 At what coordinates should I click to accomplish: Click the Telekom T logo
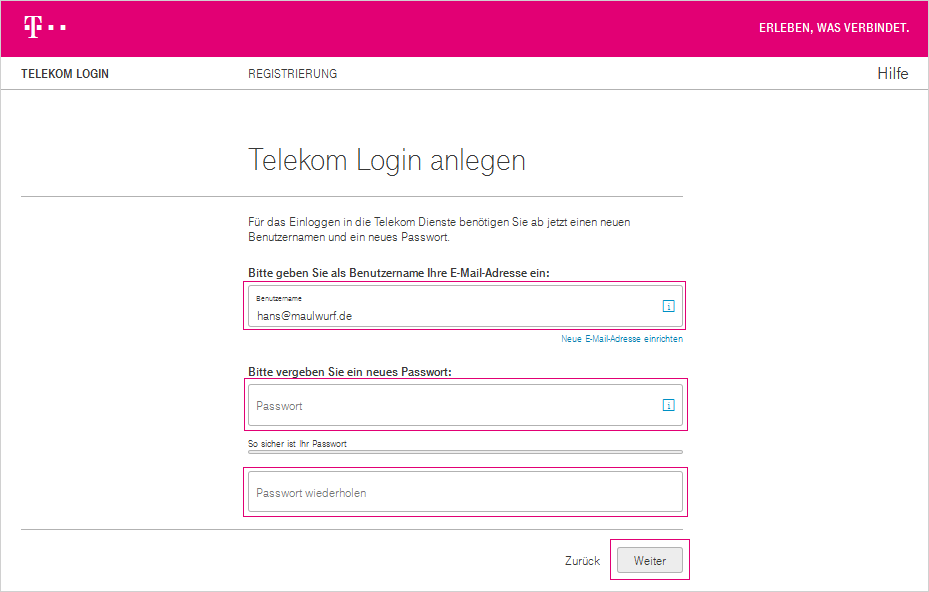tap(44, 27)
